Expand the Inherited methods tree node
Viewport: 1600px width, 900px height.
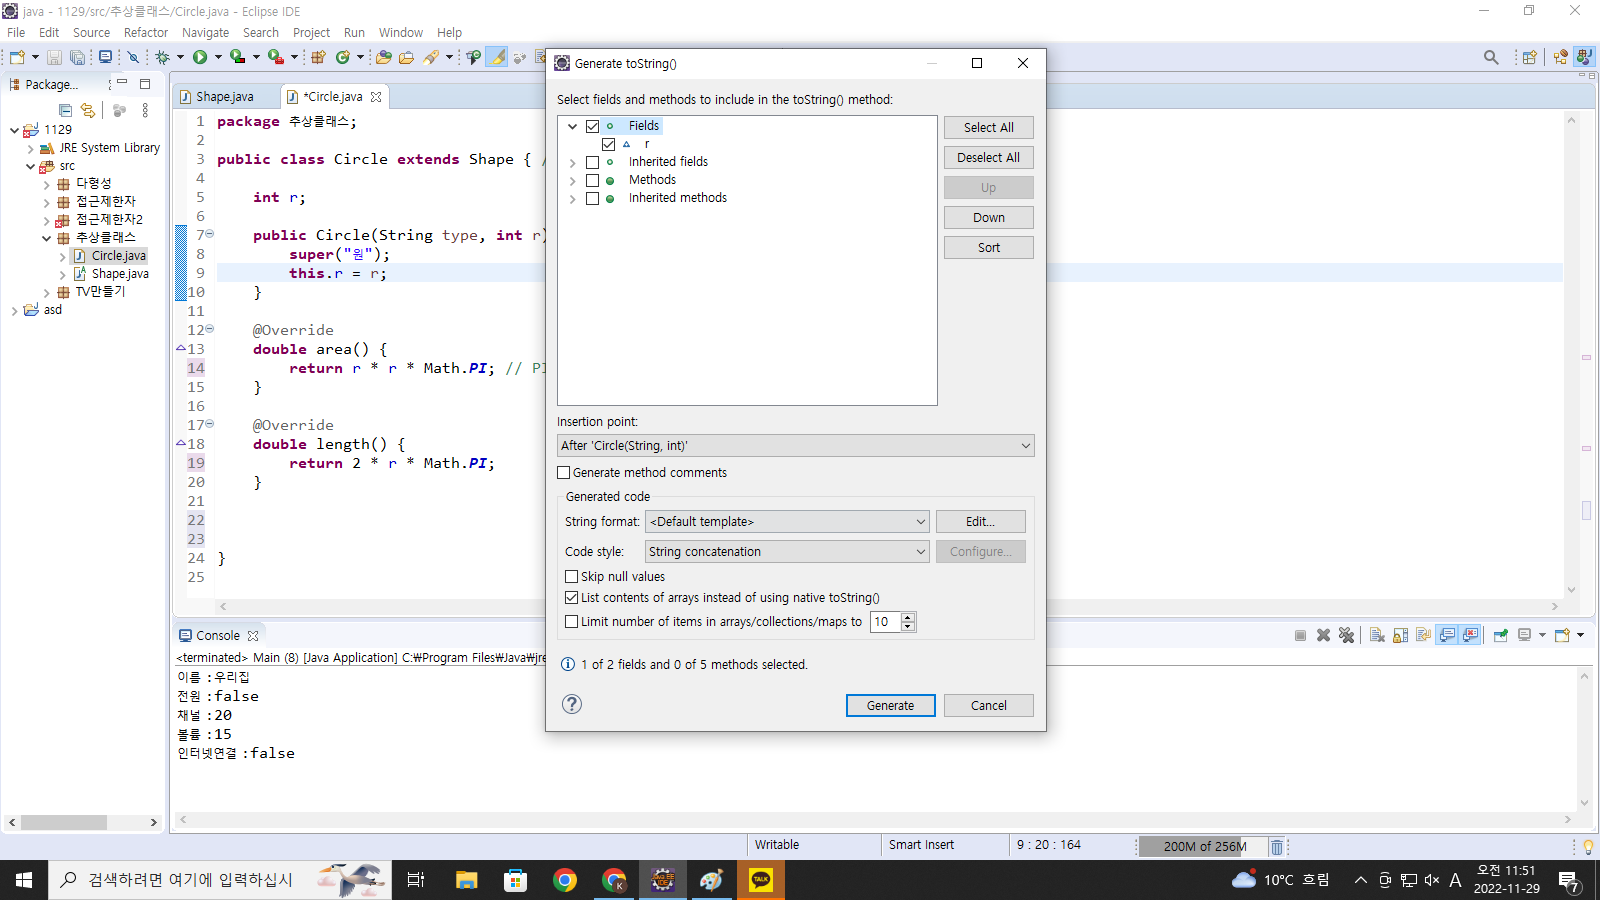click(572, 198)
